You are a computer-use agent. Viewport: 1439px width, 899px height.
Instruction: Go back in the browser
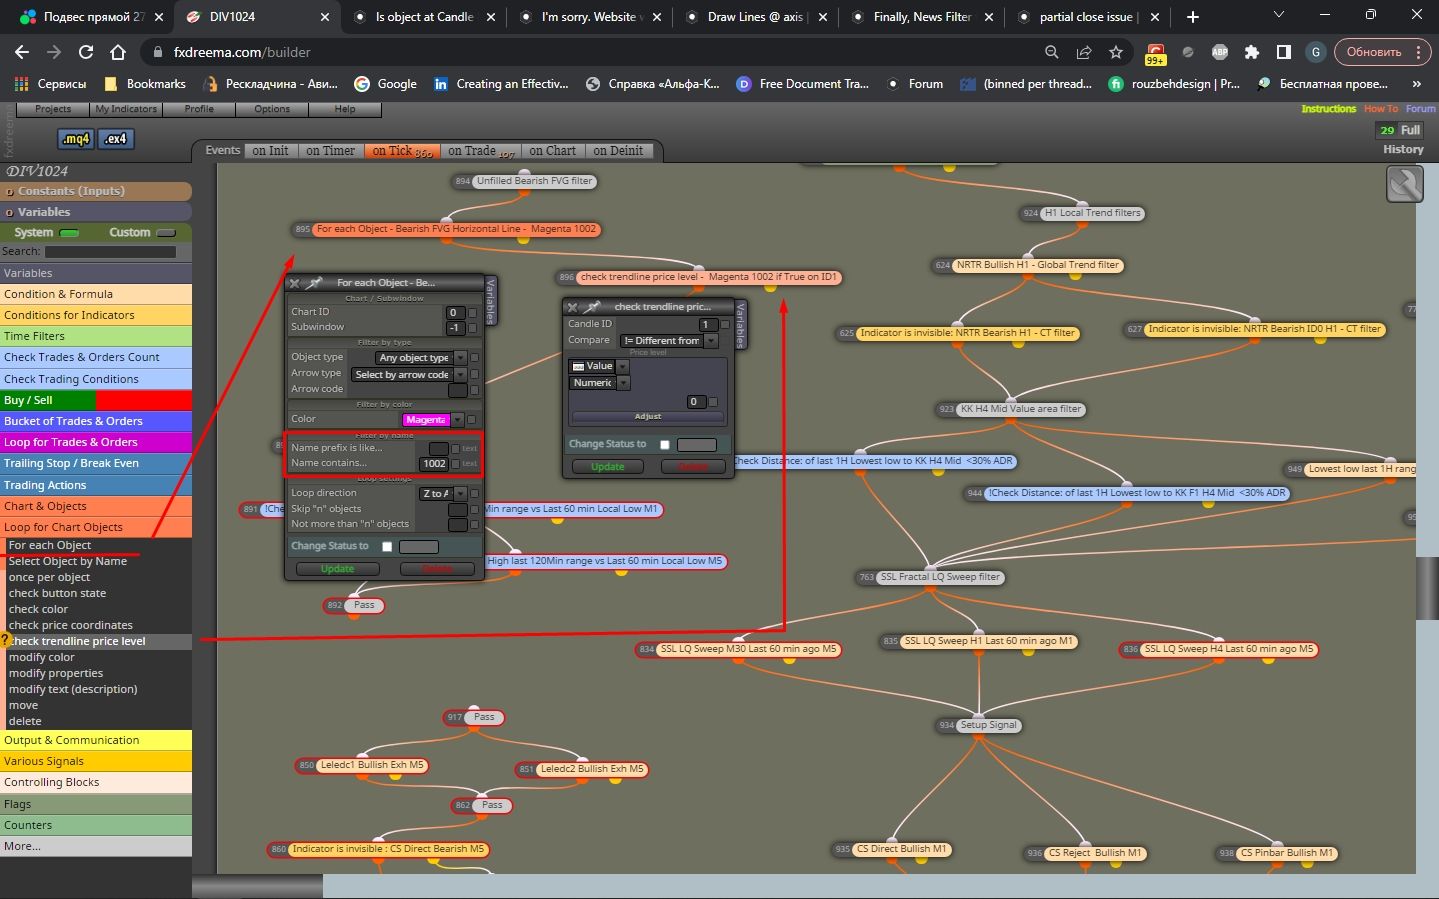(x=22, y=52)
